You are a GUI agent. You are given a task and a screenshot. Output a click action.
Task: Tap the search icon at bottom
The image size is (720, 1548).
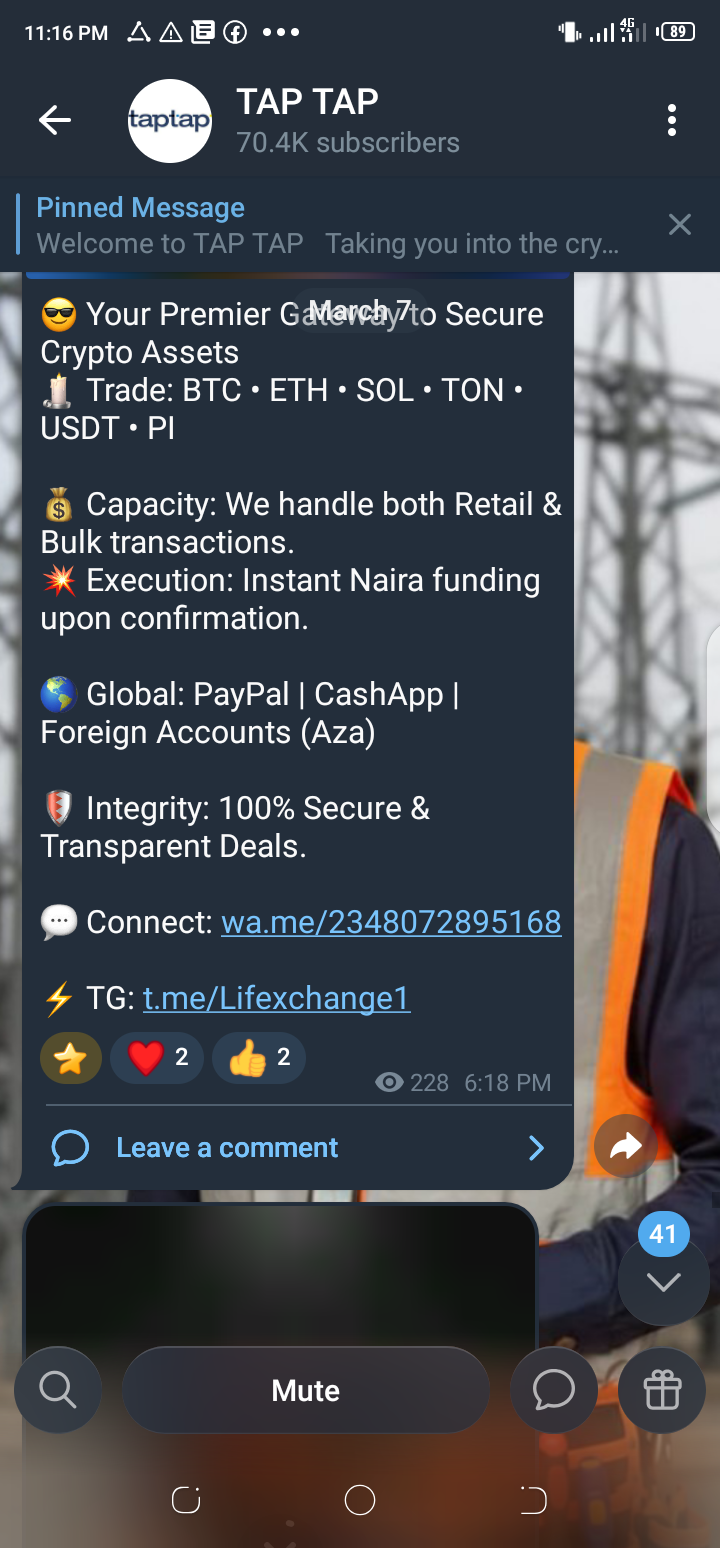click(57, 1389)
